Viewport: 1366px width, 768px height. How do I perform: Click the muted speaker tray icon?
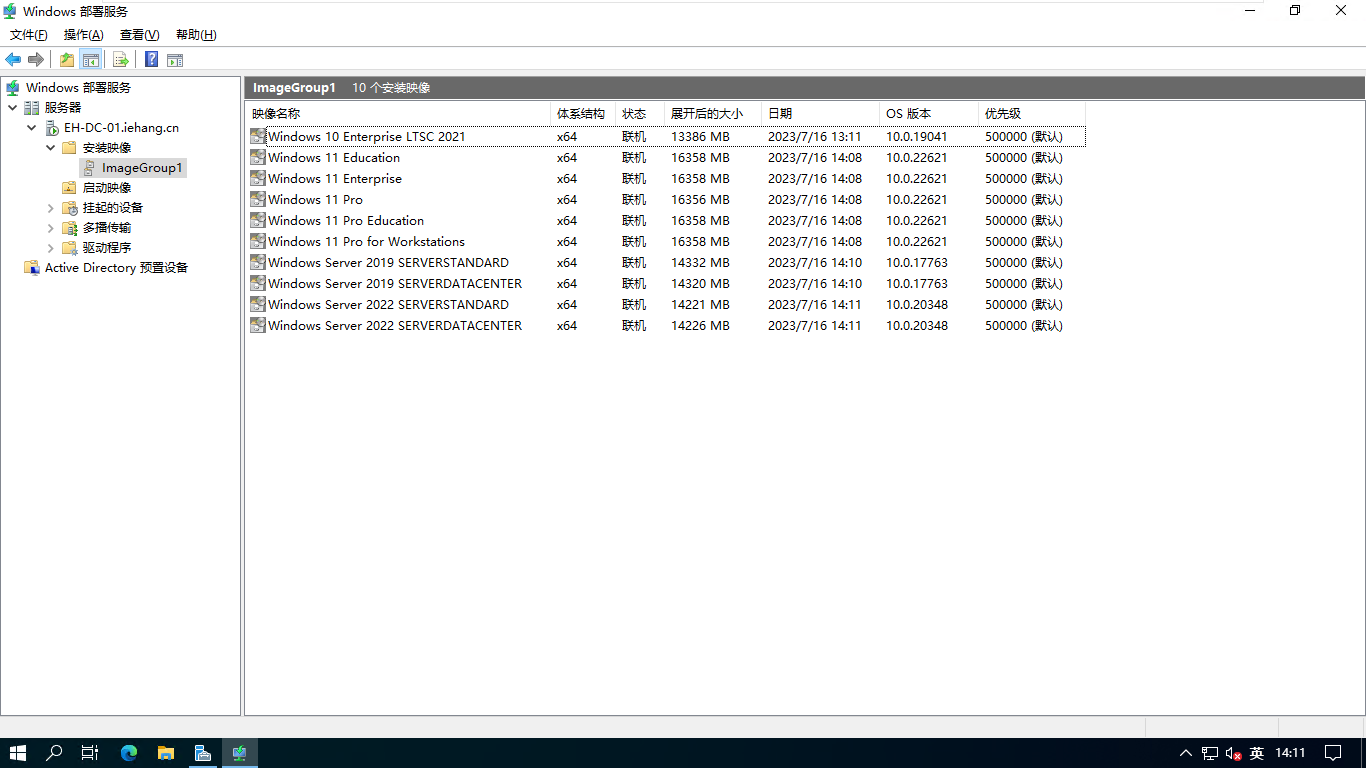(1233, 753)
